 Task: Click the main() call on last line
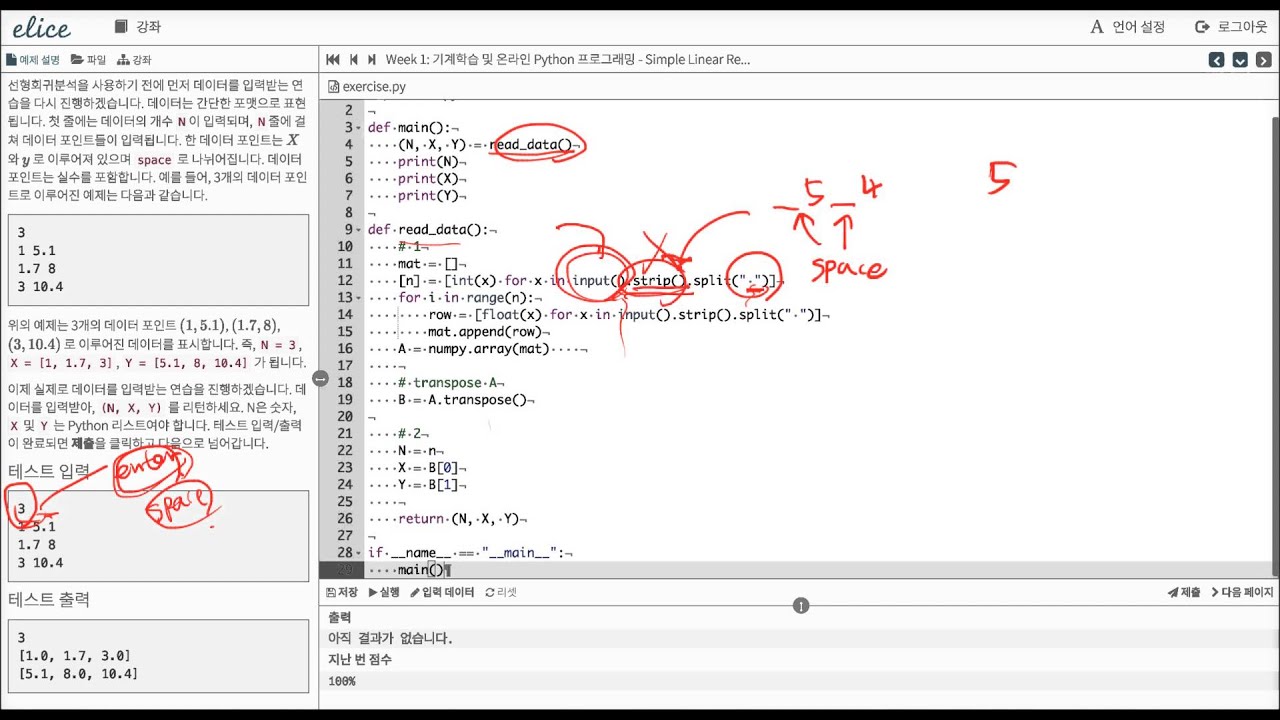point(420,569)
